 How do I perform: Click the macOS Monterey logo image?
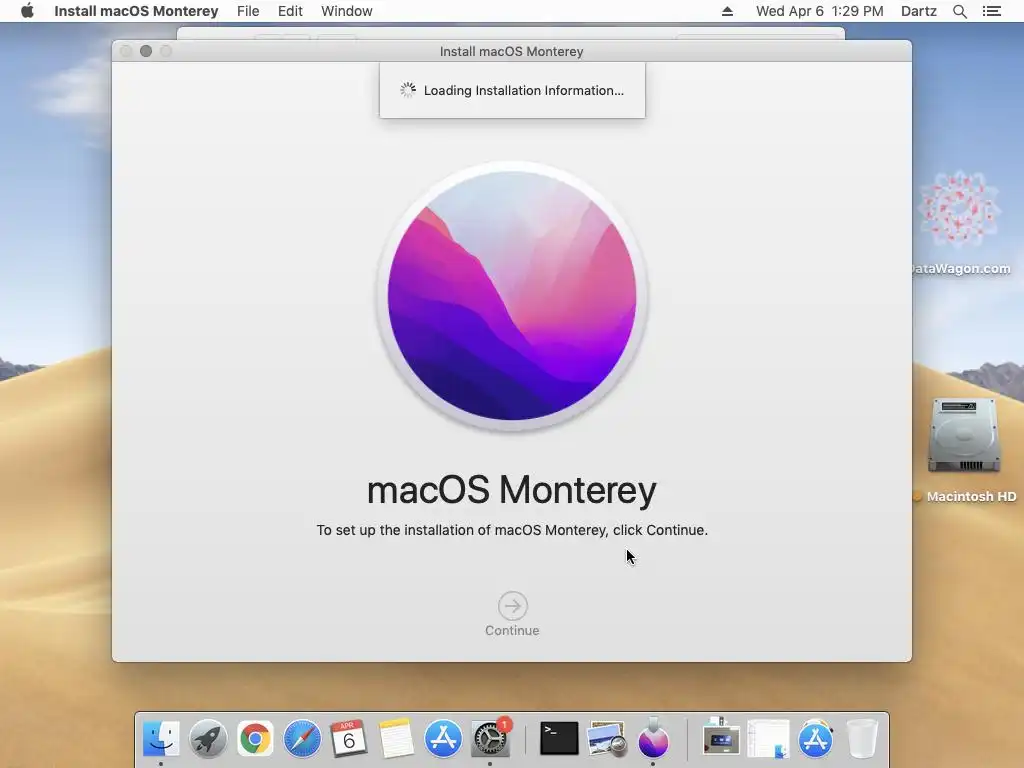(x=512, y=296)
